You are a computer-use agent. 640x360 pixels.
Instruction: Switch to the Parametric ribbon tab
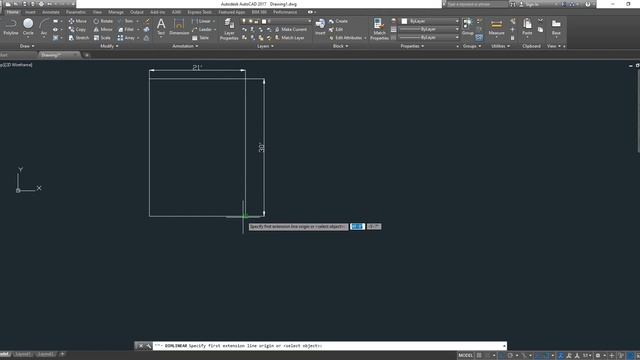(x=76, y=12)
